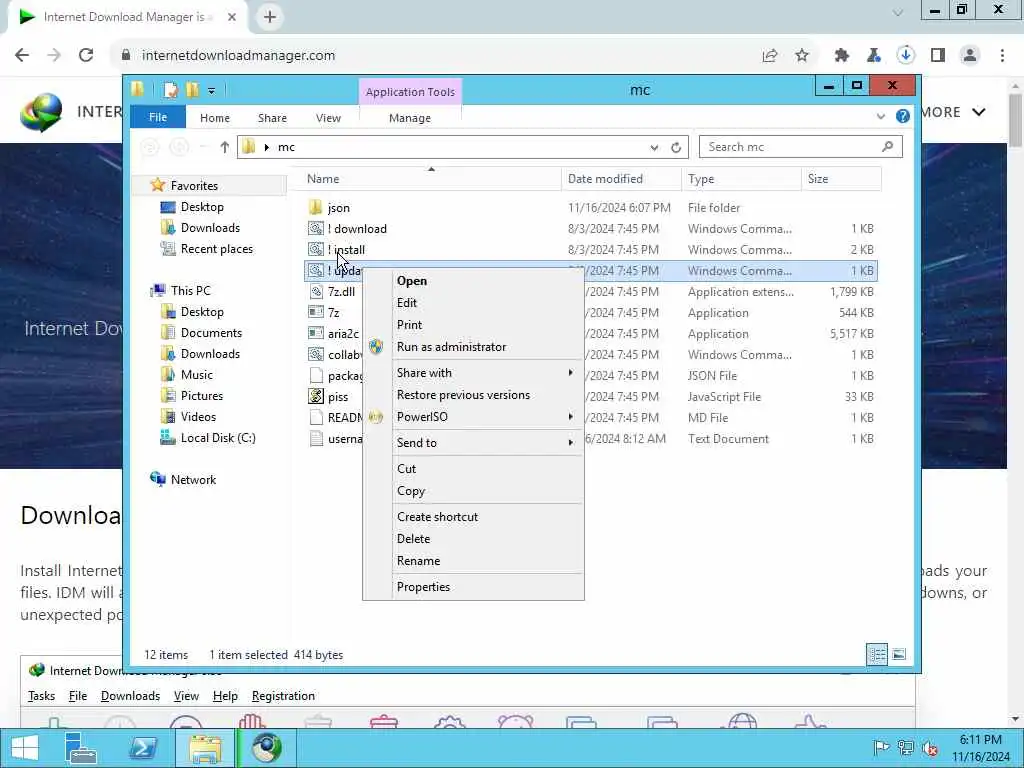This screenshot has width=1024, height=768.
Task: Refresh the mc folder address bar
Action: click(676, 148)
